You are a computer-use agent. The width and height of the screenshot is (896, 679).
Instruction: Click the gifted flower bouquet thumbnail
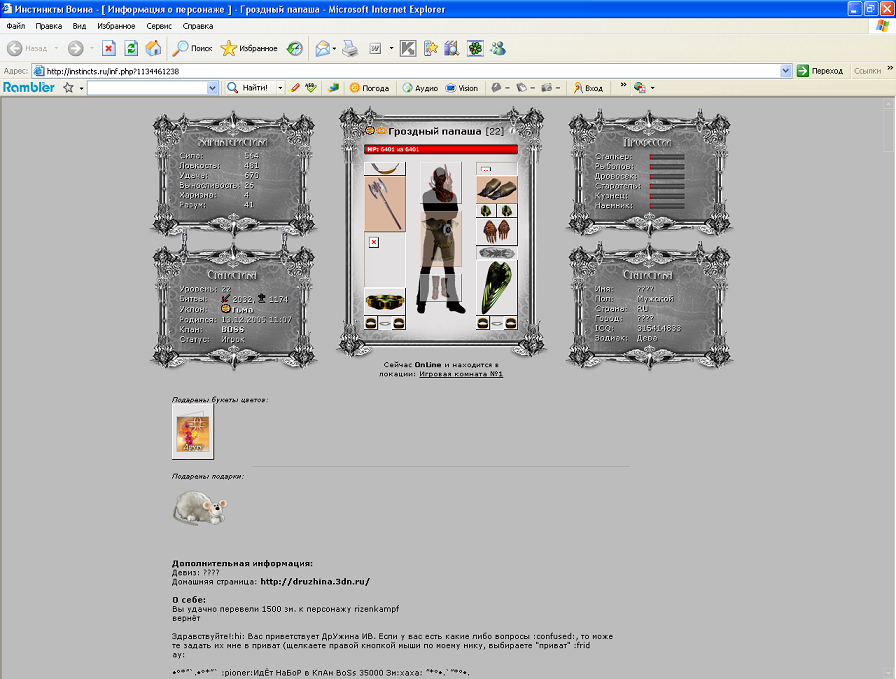coord(193,433)
